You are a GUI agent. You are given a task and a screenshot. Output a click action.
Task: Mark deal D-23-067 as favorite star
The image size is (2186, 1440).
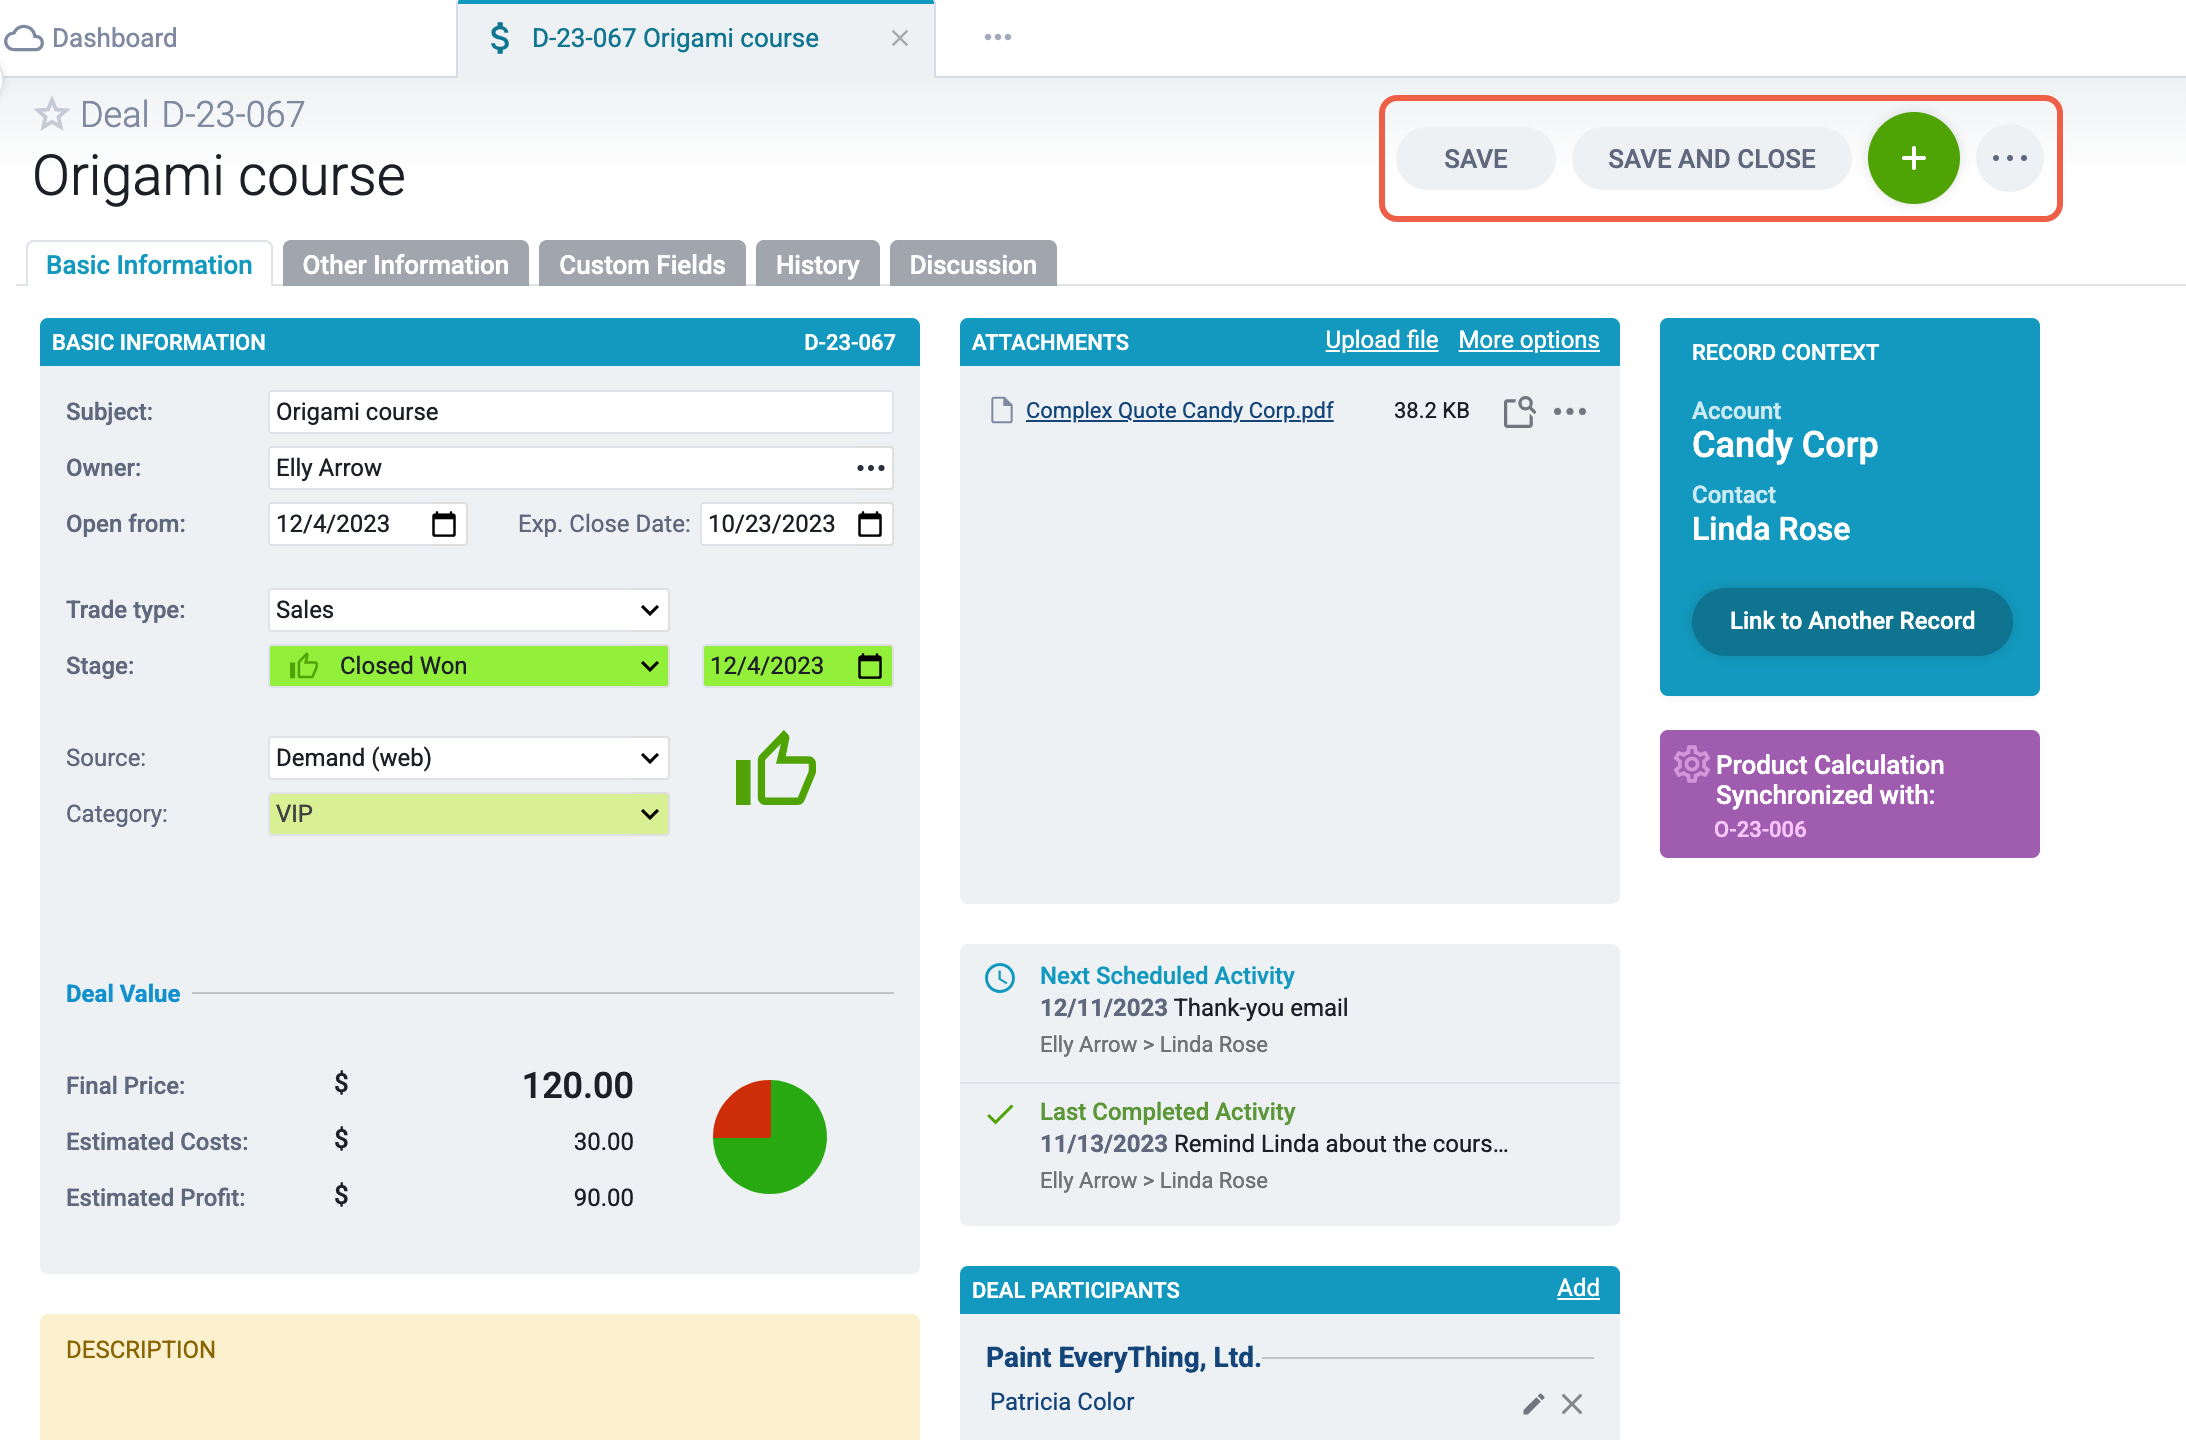[51, 115]
